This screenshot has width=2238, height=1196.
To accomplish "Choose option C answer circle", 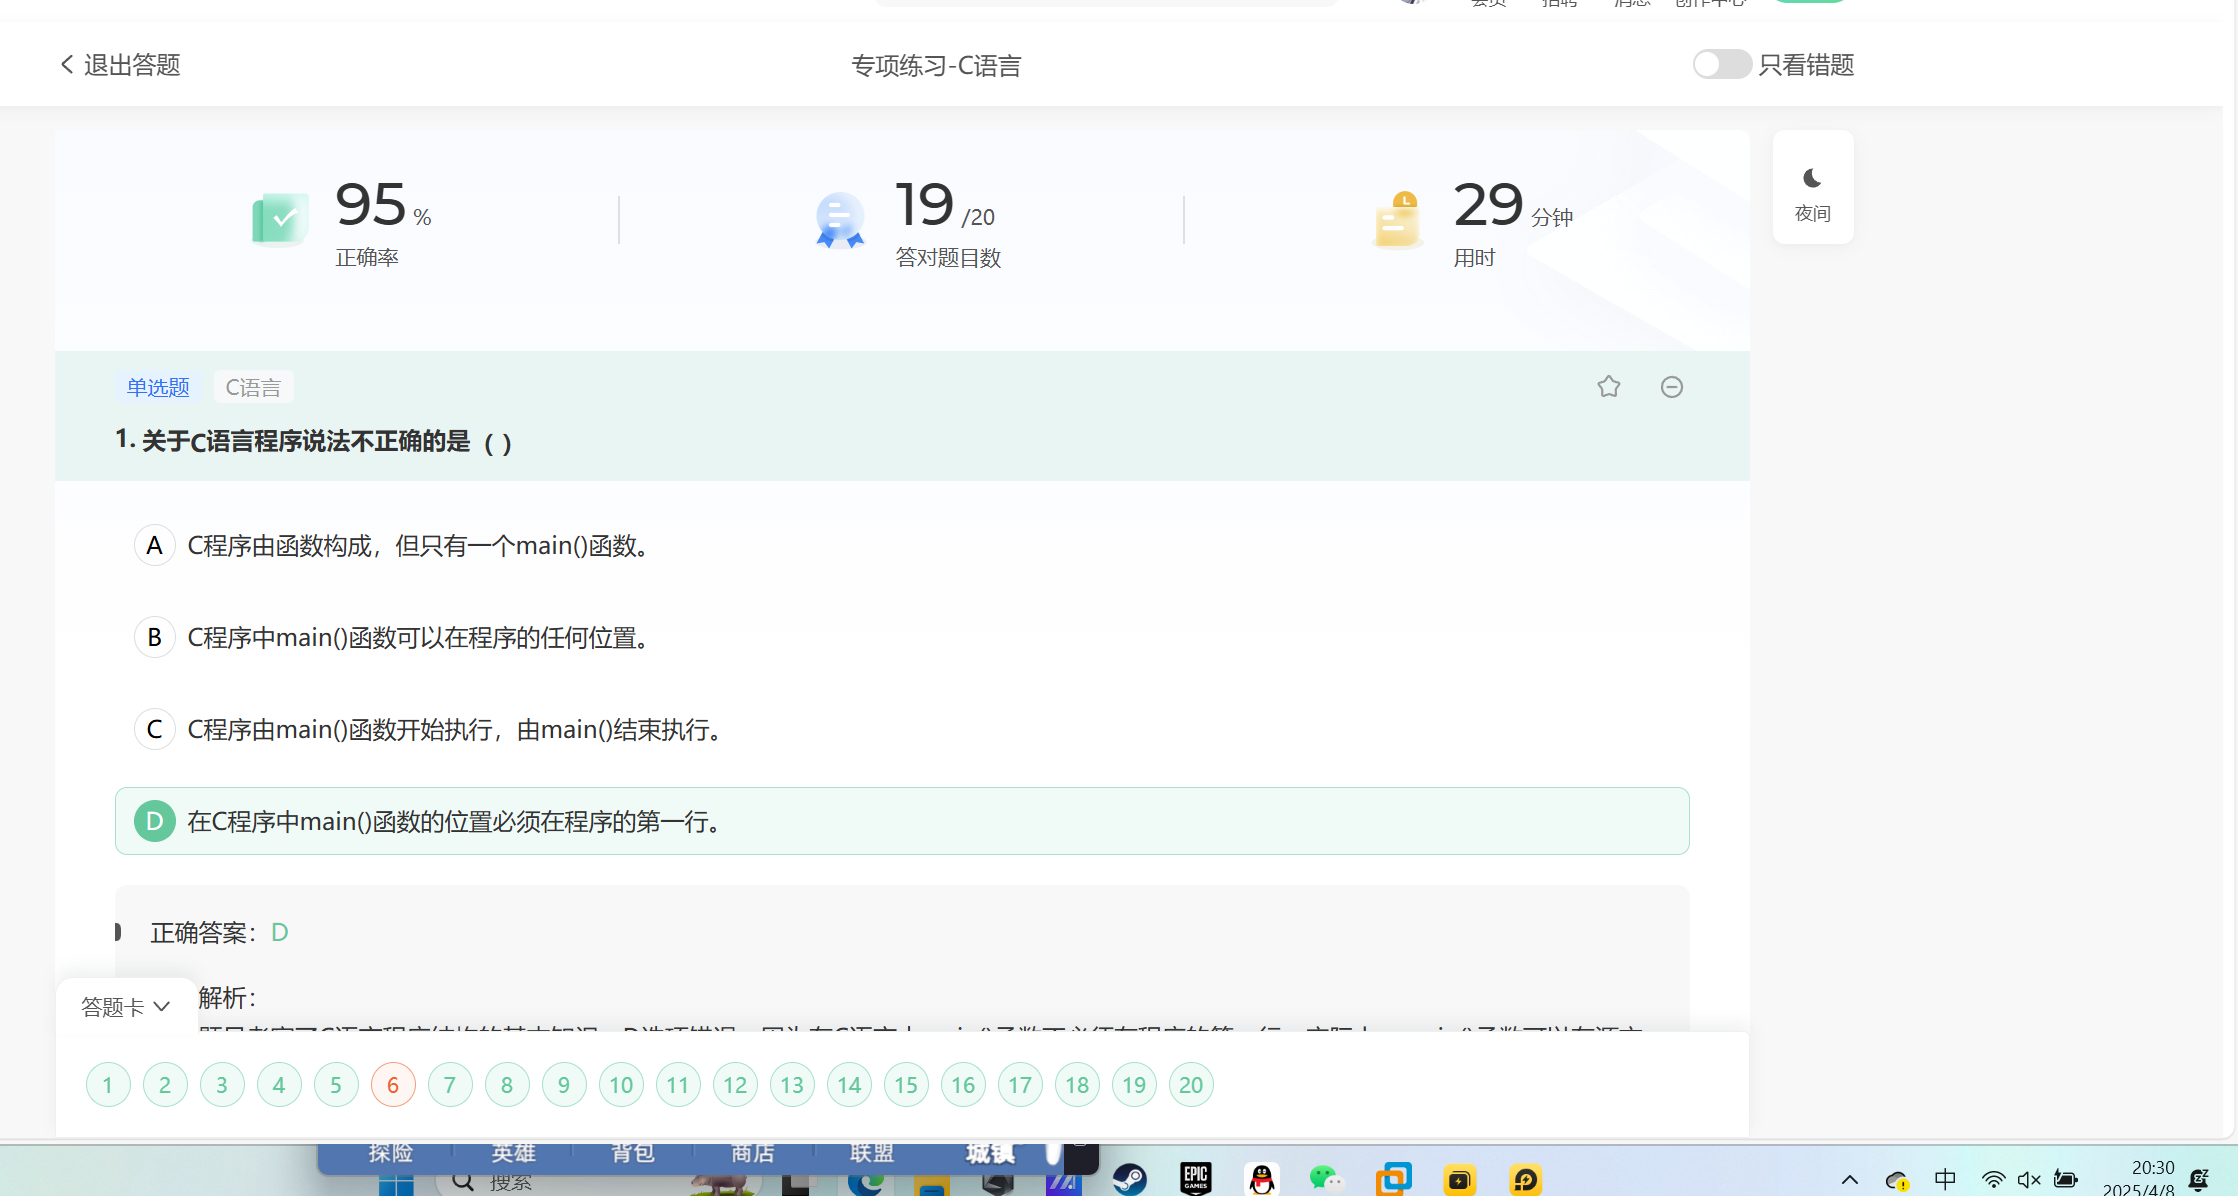I will click(x=155, y=729).
